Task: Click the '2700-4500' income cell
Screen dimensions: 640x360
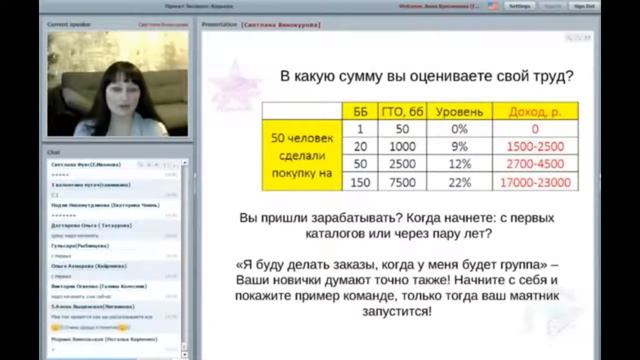Action: pyautogui.click(x=535, y=164)
